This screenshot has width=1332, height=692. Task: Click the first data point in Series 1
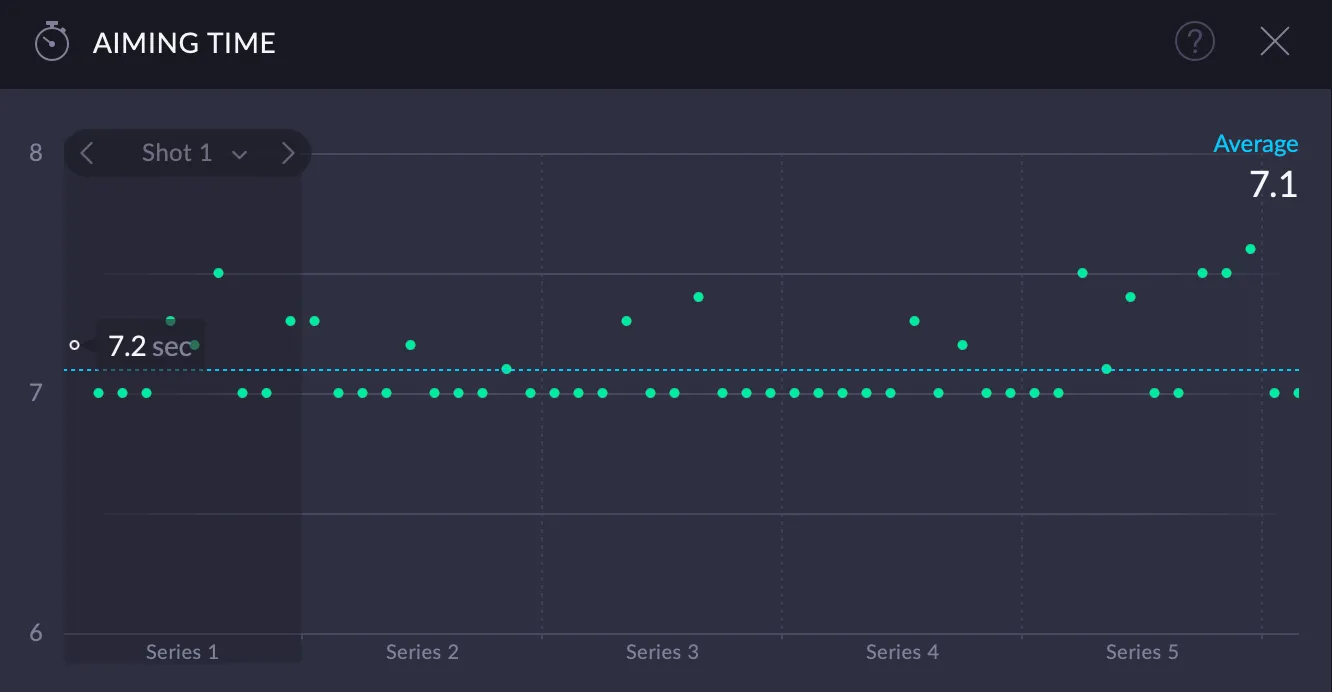(97, 393)
